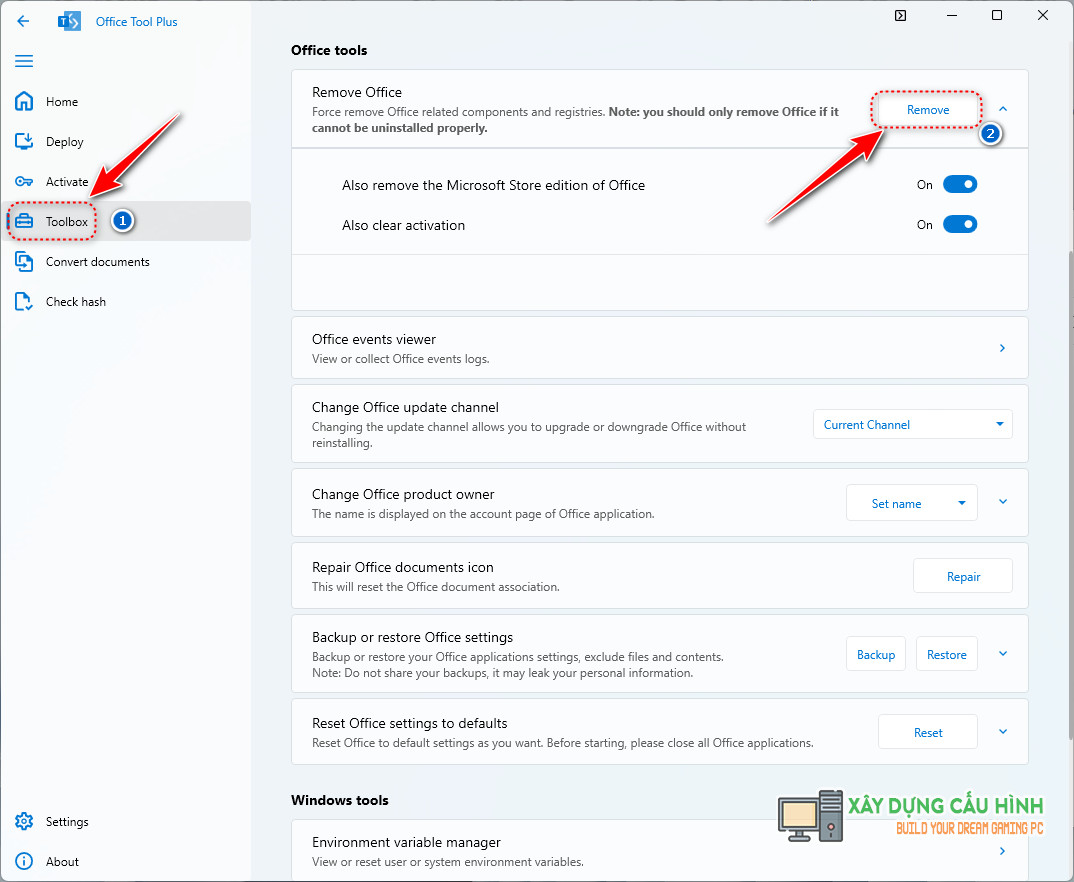This screenshot has width=1074, height=882.
Task: Click the hamburger menu icon
Action: (x=24, y=61)
